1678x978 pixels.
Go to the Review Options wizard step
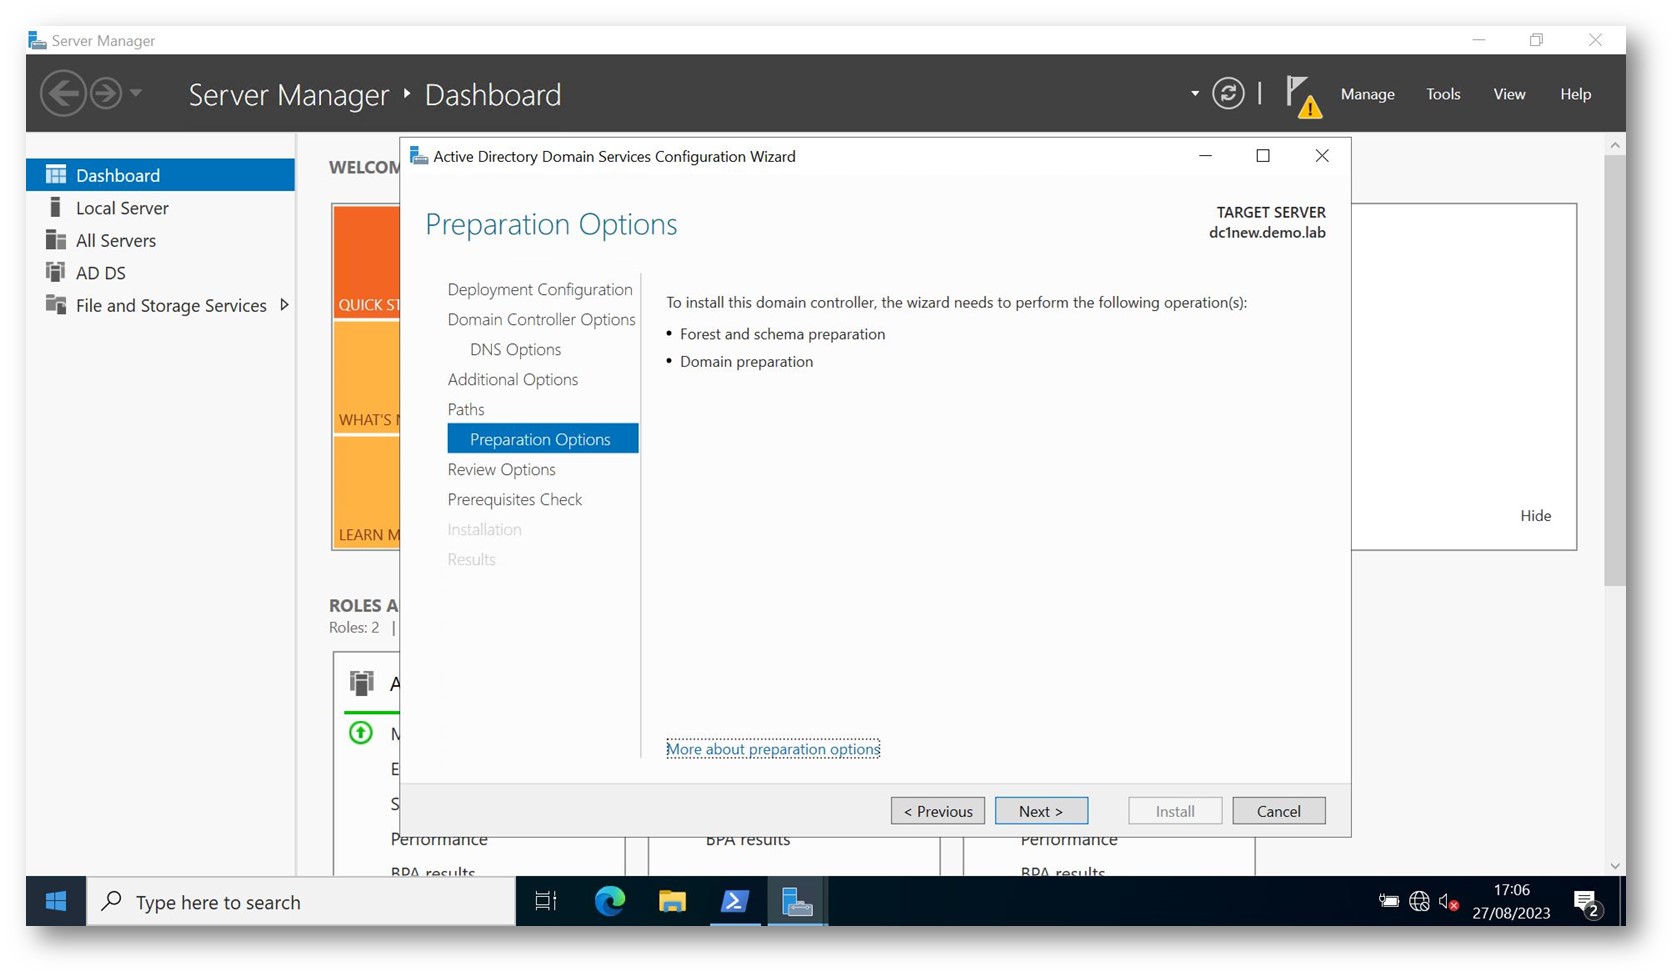click(501, 469)
